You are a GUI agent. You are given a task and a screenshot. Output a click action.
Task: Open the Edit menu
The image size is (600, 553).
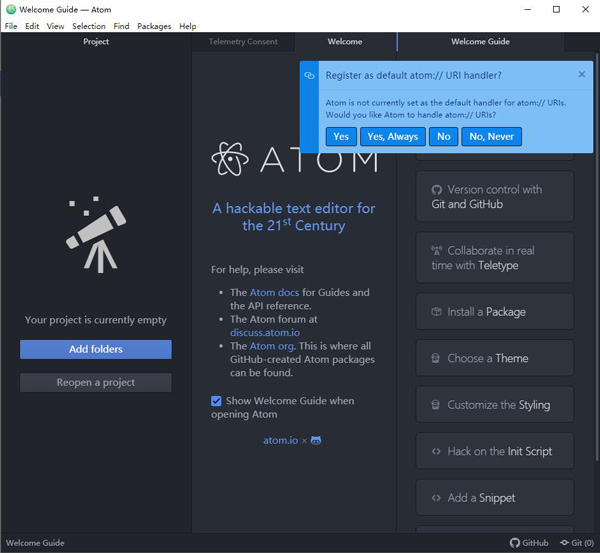pos(32,26)
